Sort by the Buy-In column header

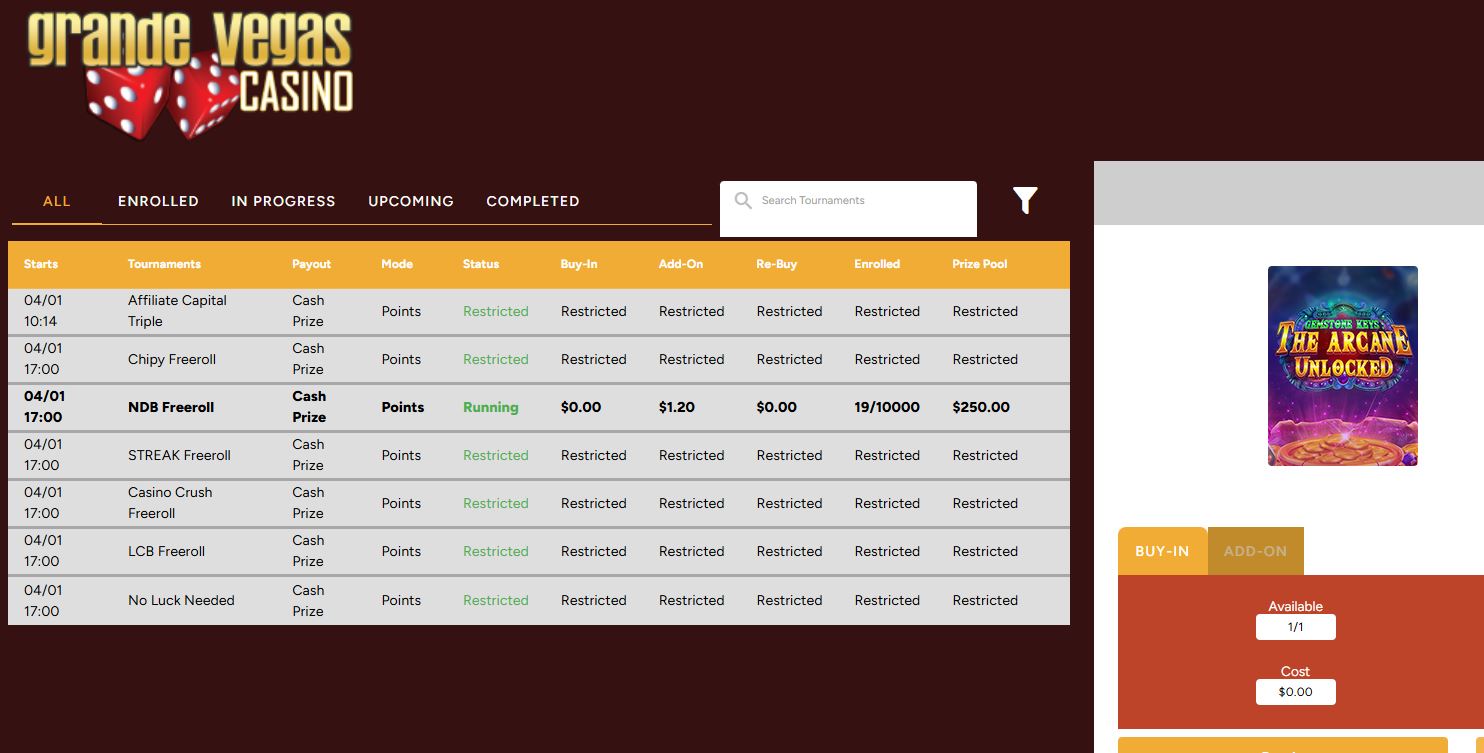pyautogui.click(x=579, y=264)
